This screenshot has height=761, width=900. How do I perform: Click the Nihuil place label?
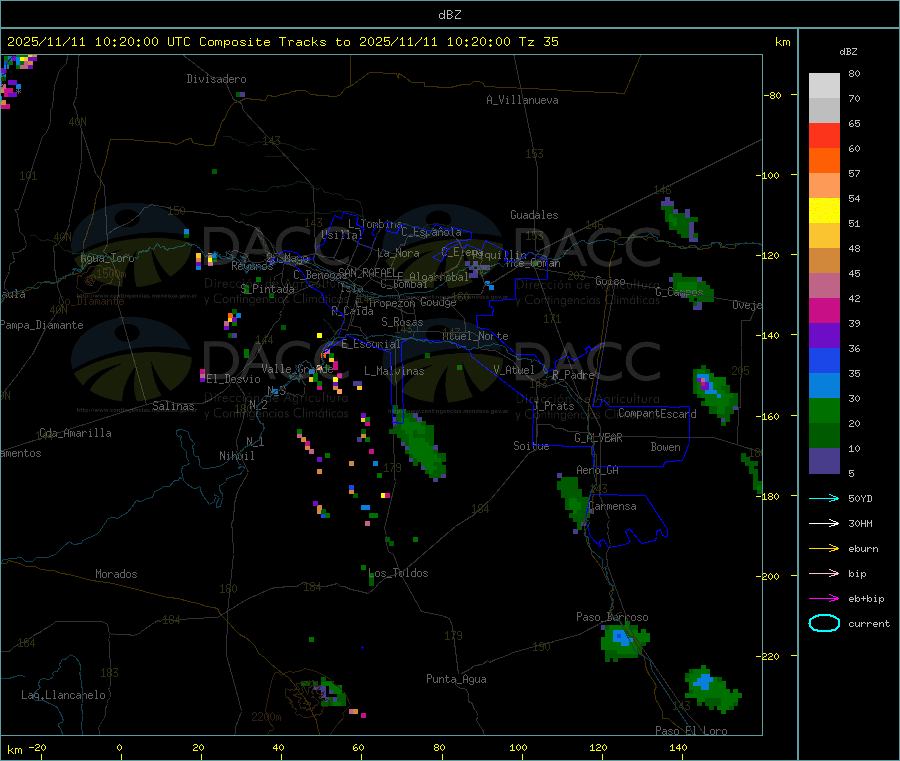[x=236, y=456]
